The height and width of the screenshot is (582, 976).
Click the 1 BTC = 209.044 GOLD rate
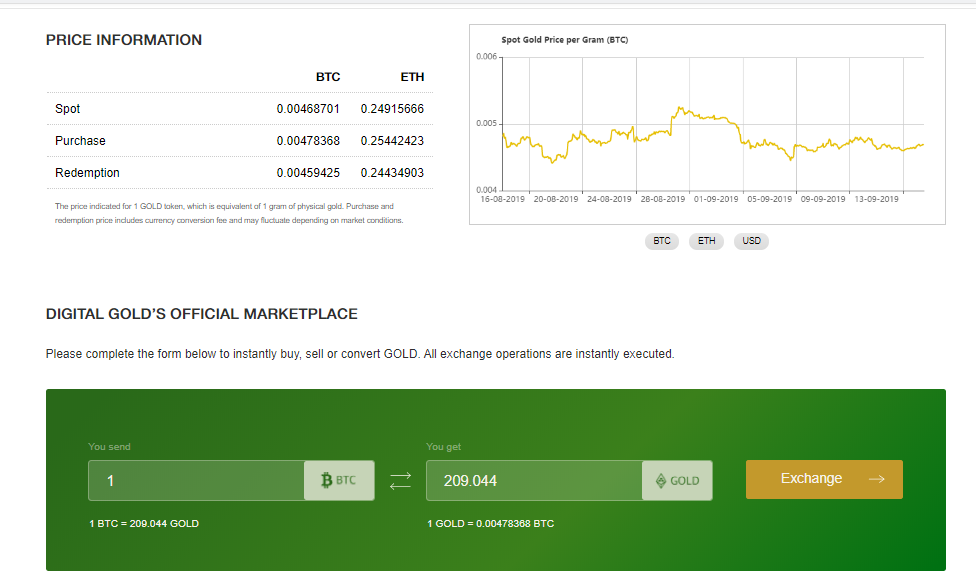pos(144,523)
